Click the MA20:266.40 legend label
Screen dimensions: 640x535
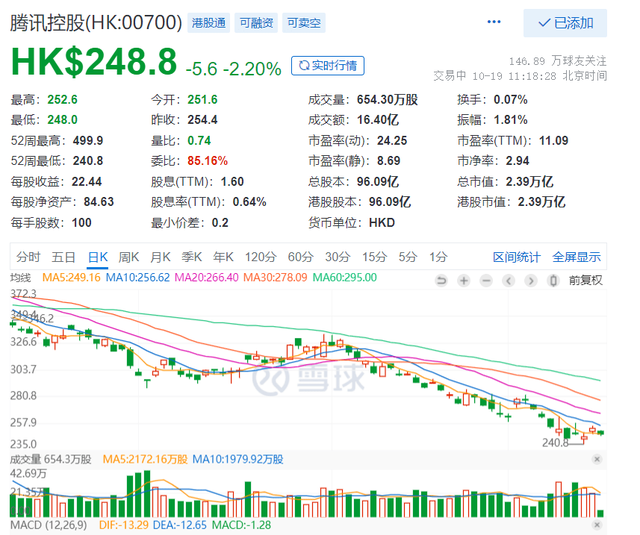click(207, 278)
